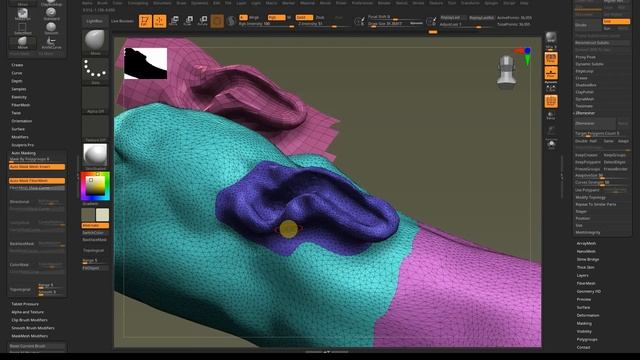Click the FillObject button
The height and width of the screenshot is (360, 640).
(96, 268)
